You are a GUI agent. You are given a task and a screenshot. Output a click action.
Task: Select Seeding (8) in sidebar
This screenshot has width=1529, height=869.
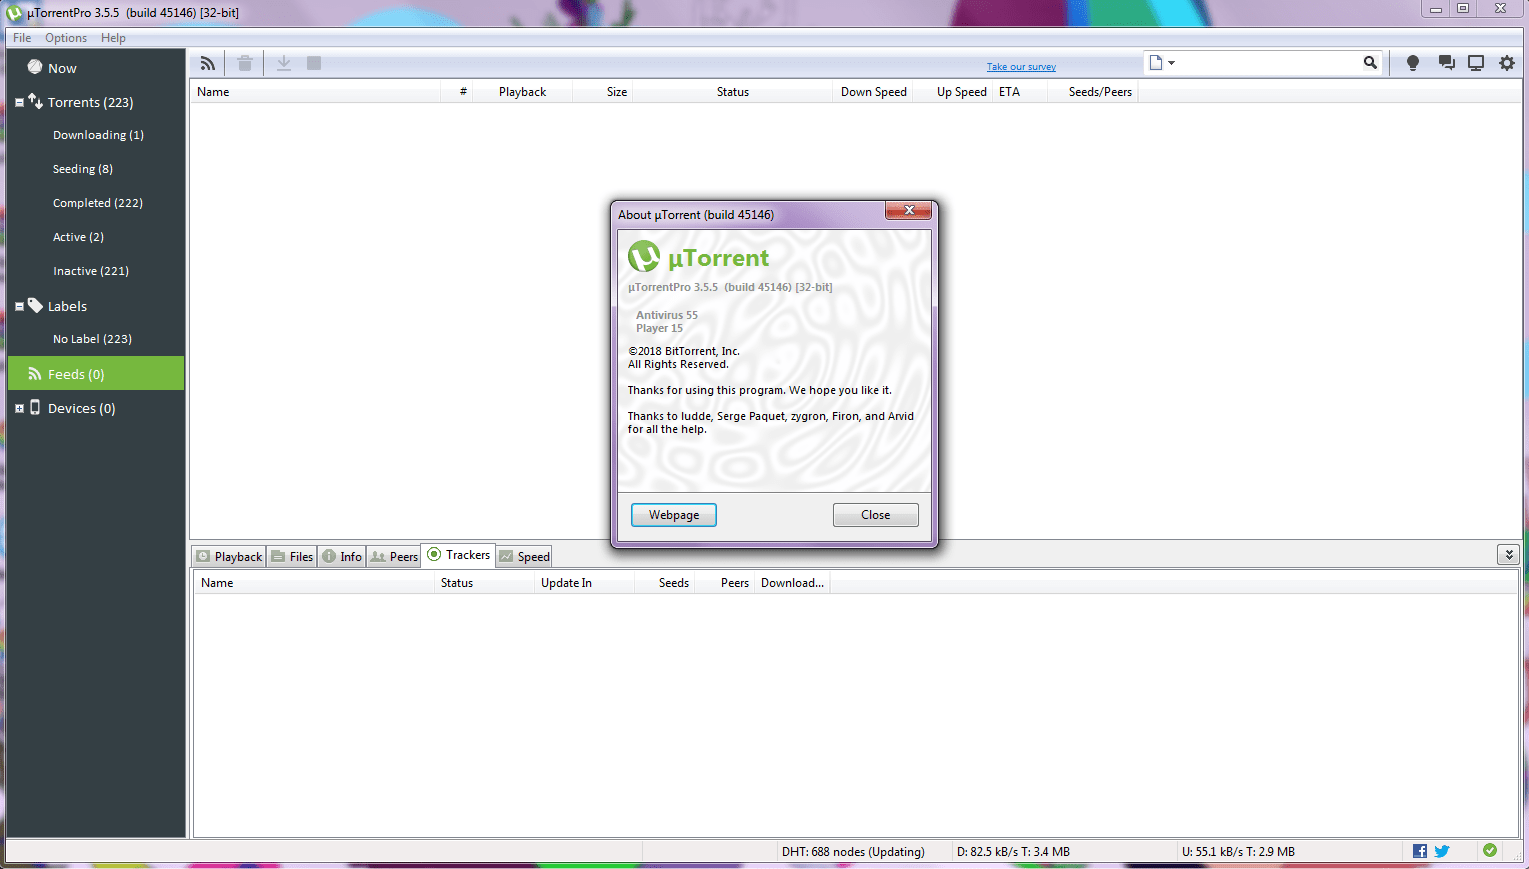tap(82, 169)
